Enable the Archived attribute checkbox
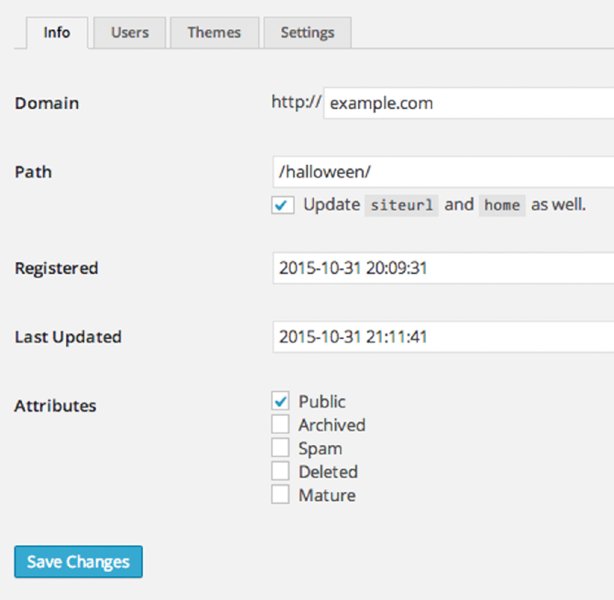Screen dimensions: 614x600 click(281, 425)
